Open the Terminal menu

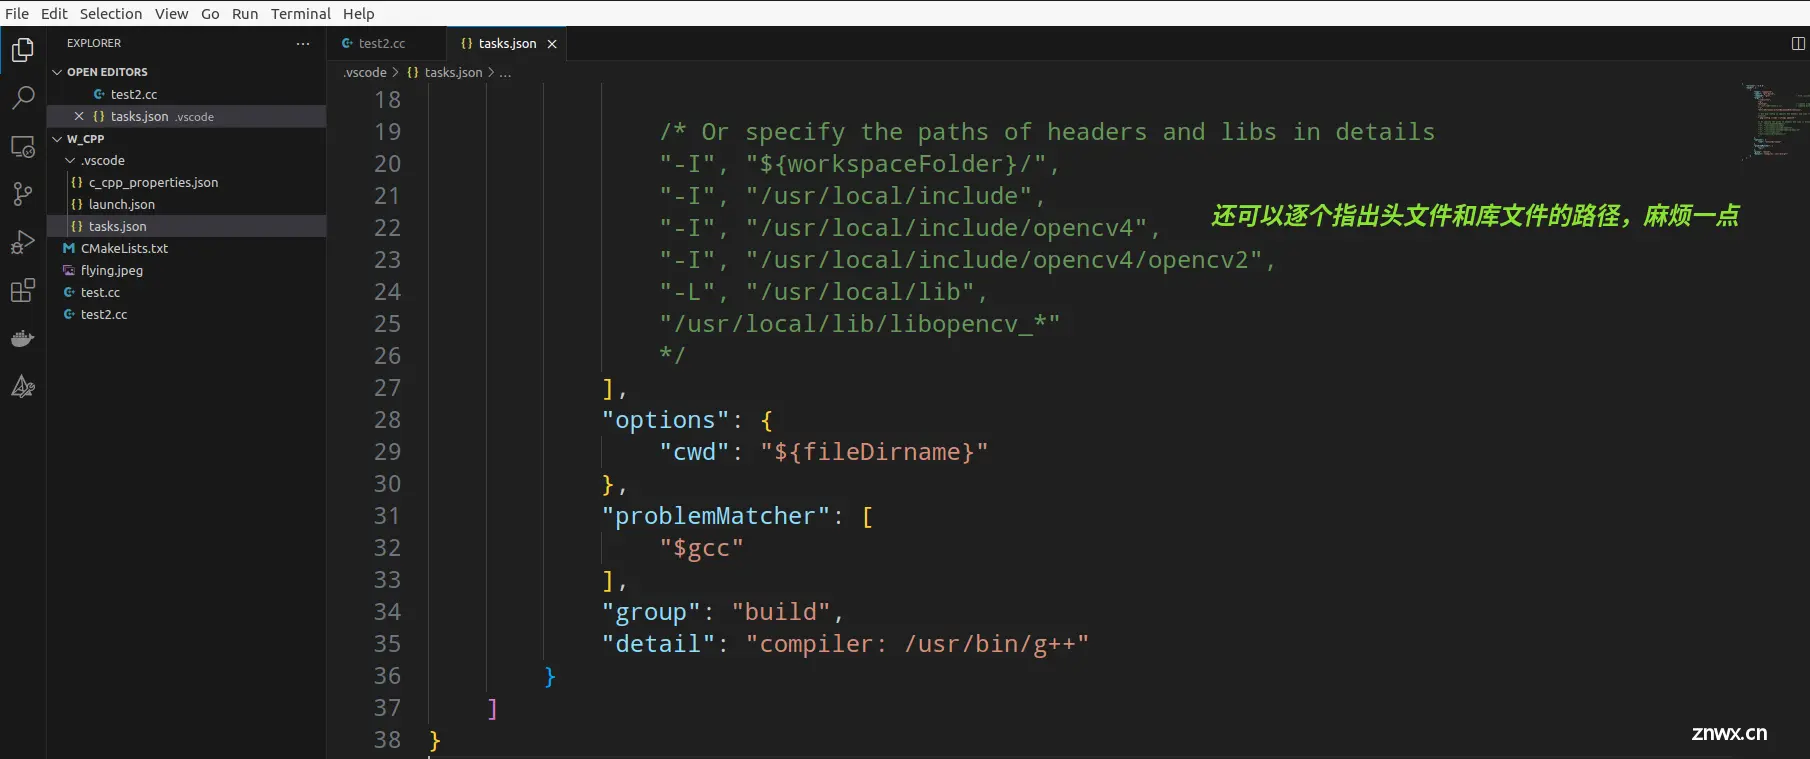click(x=301, y=14)
